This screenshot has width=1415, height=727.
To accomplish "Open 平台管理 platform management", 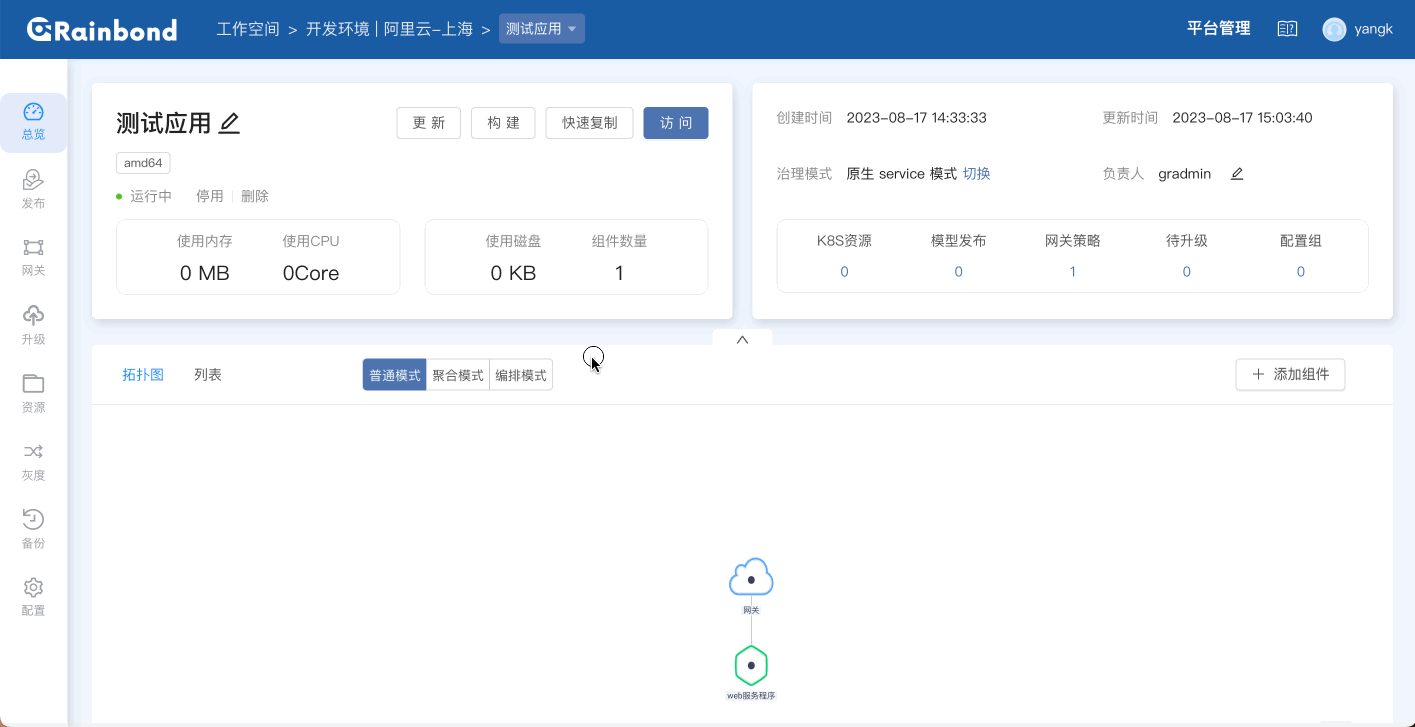I will pos(1217,28).
